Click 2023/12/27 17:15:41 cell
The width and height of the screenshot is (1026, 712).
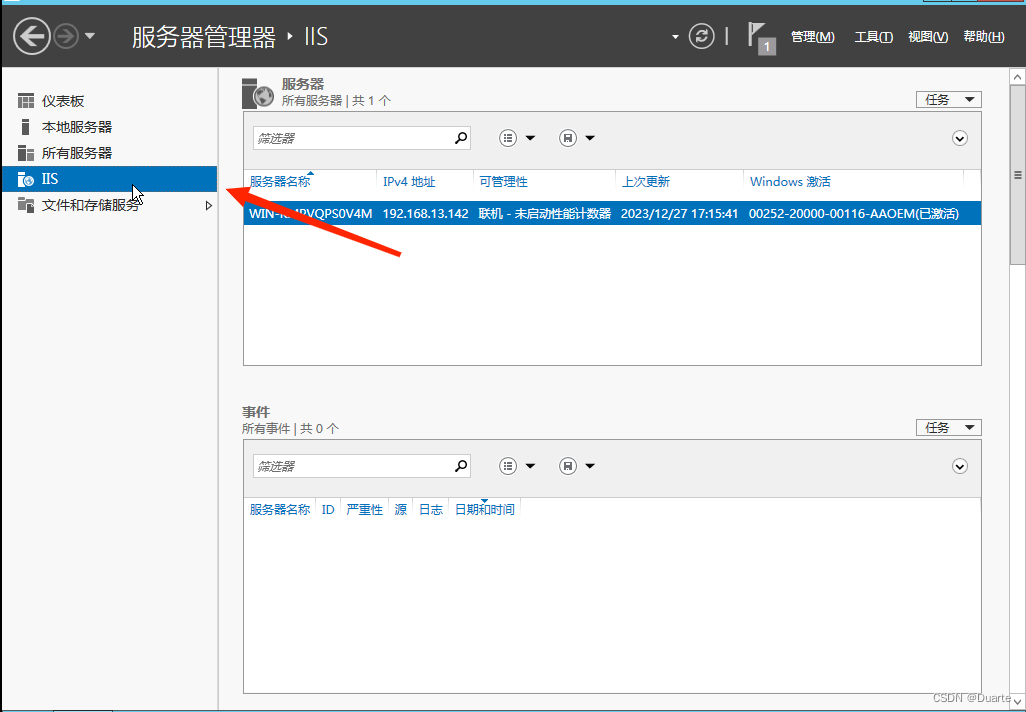click(x=679, y=213)
